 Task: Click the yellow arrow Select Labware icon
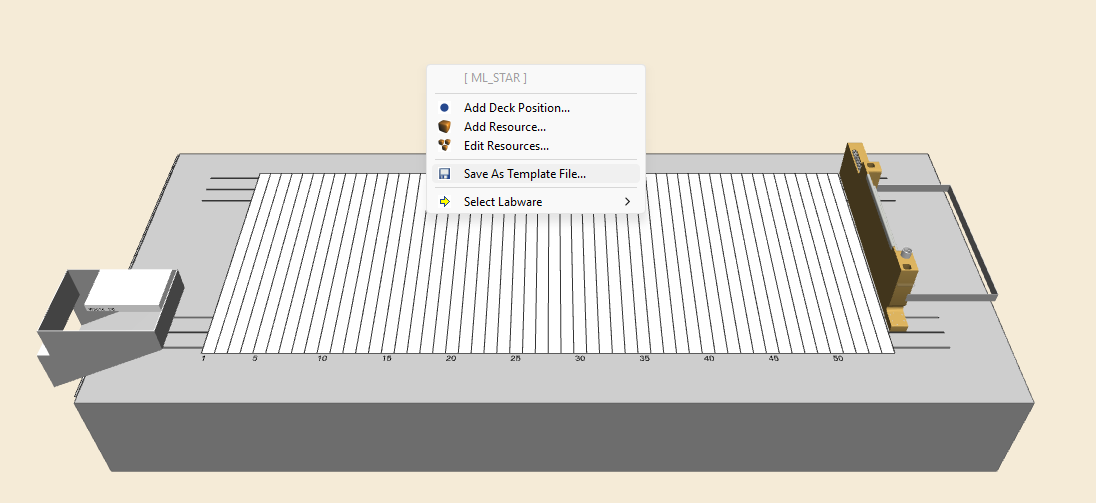(x=445, y=202)
